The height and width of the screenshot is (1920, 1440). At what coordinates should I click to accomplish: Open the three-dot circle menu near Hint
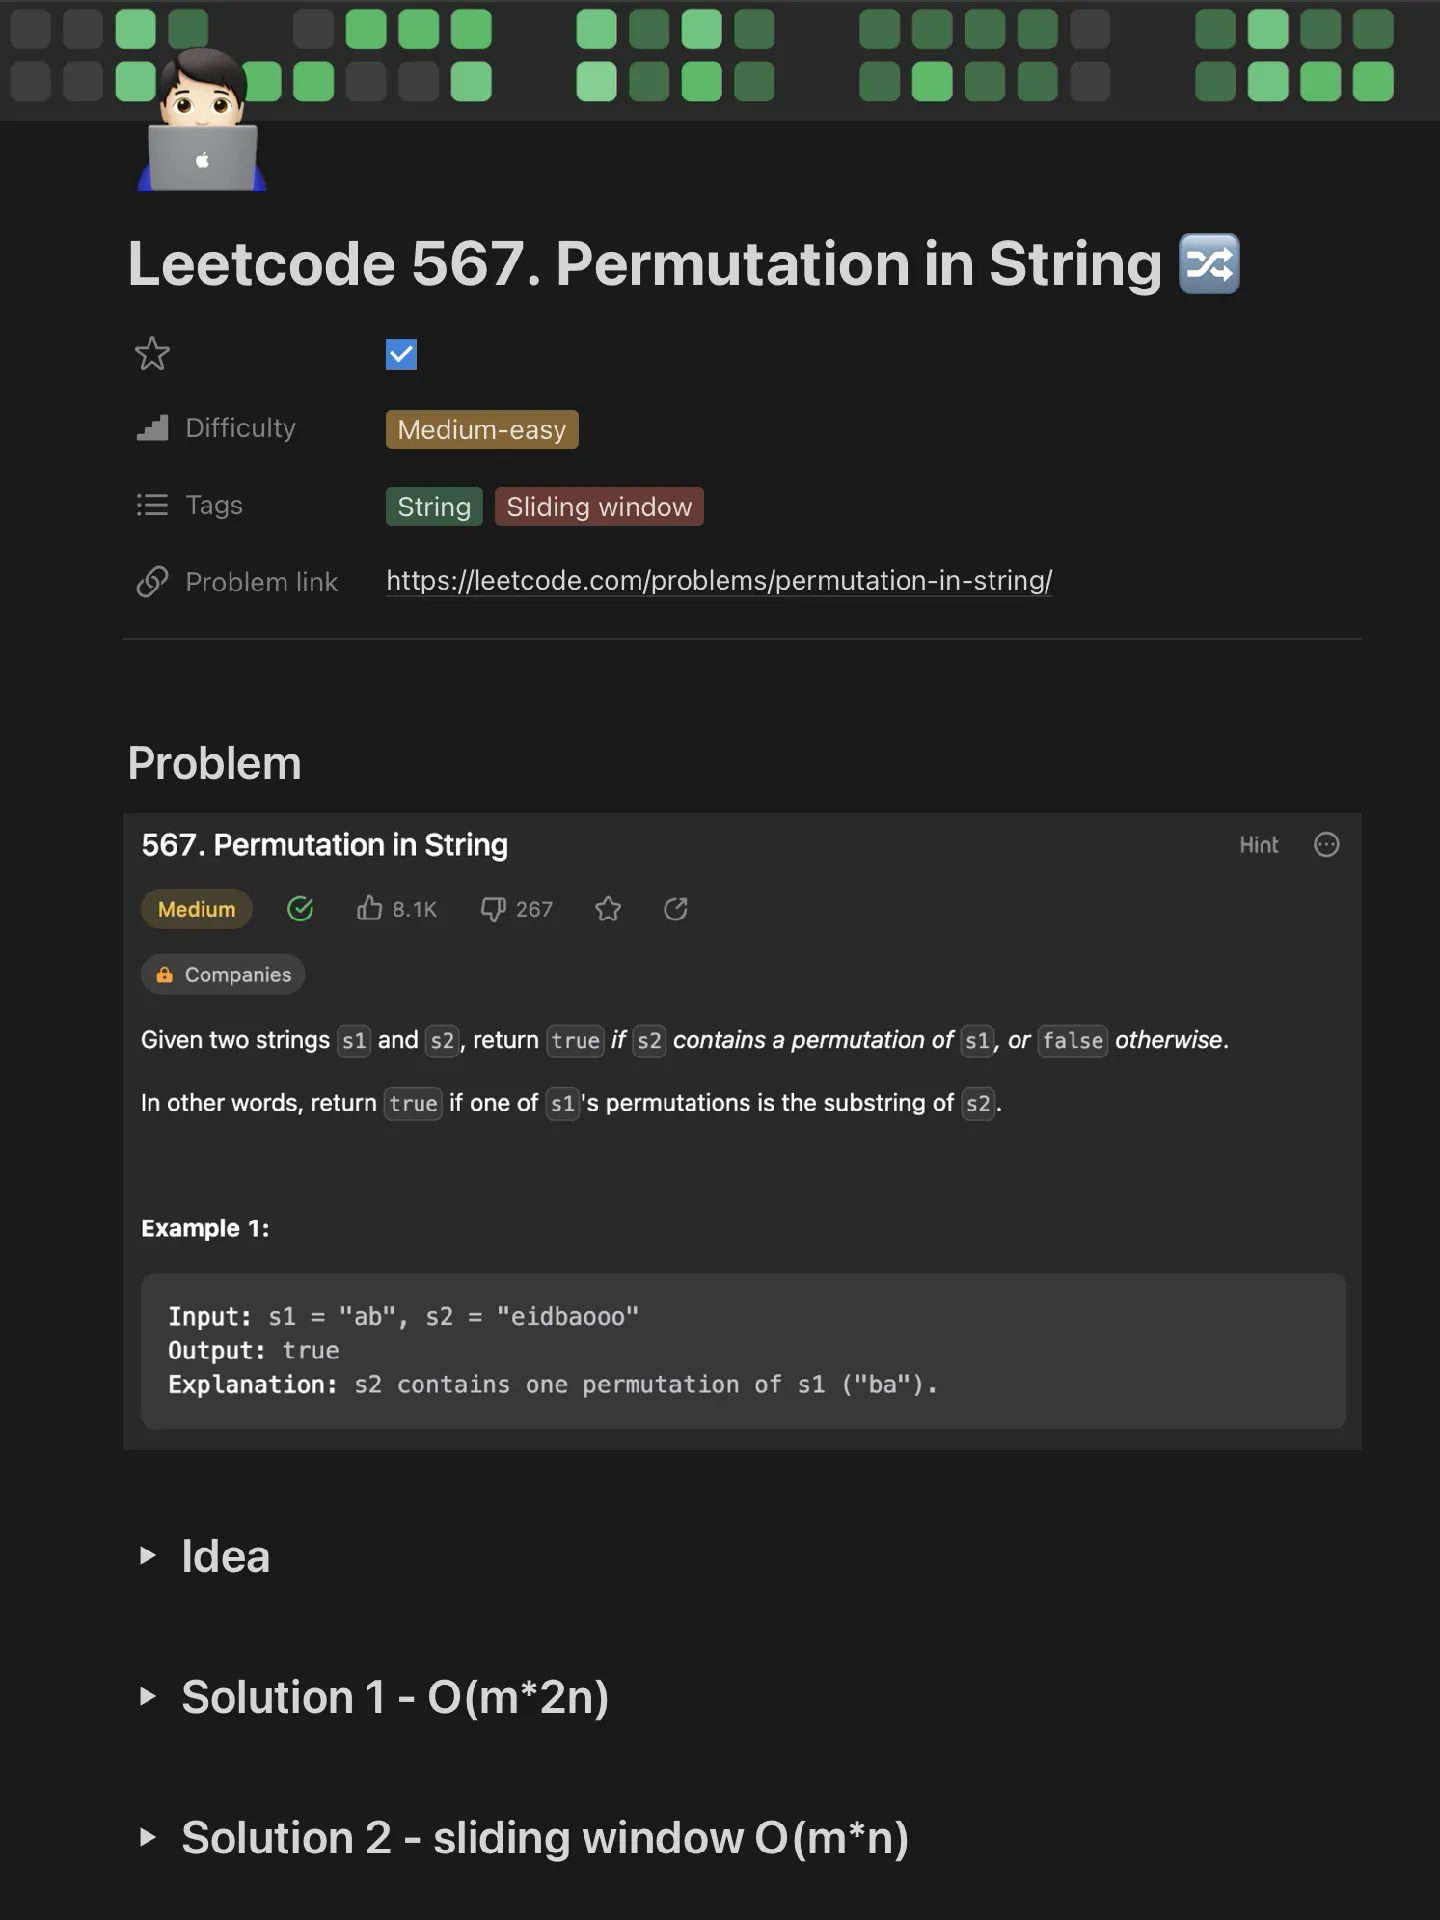(x=1326, y=845)
